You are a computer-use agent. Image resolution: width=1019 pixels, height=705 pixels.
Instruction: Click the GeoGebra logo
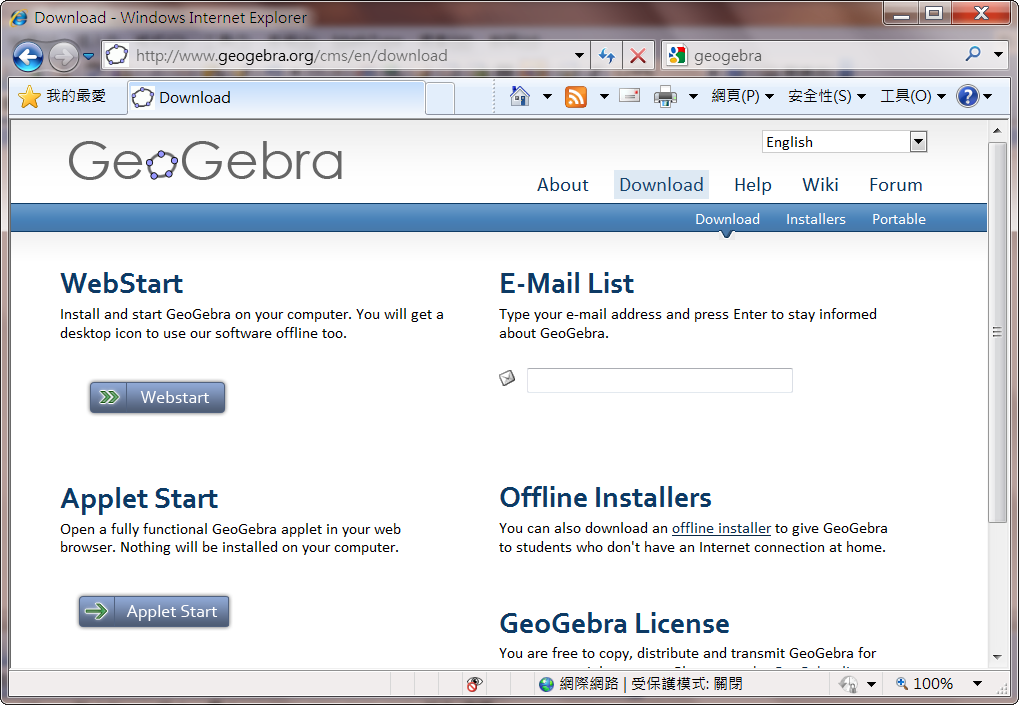point(205,160)
